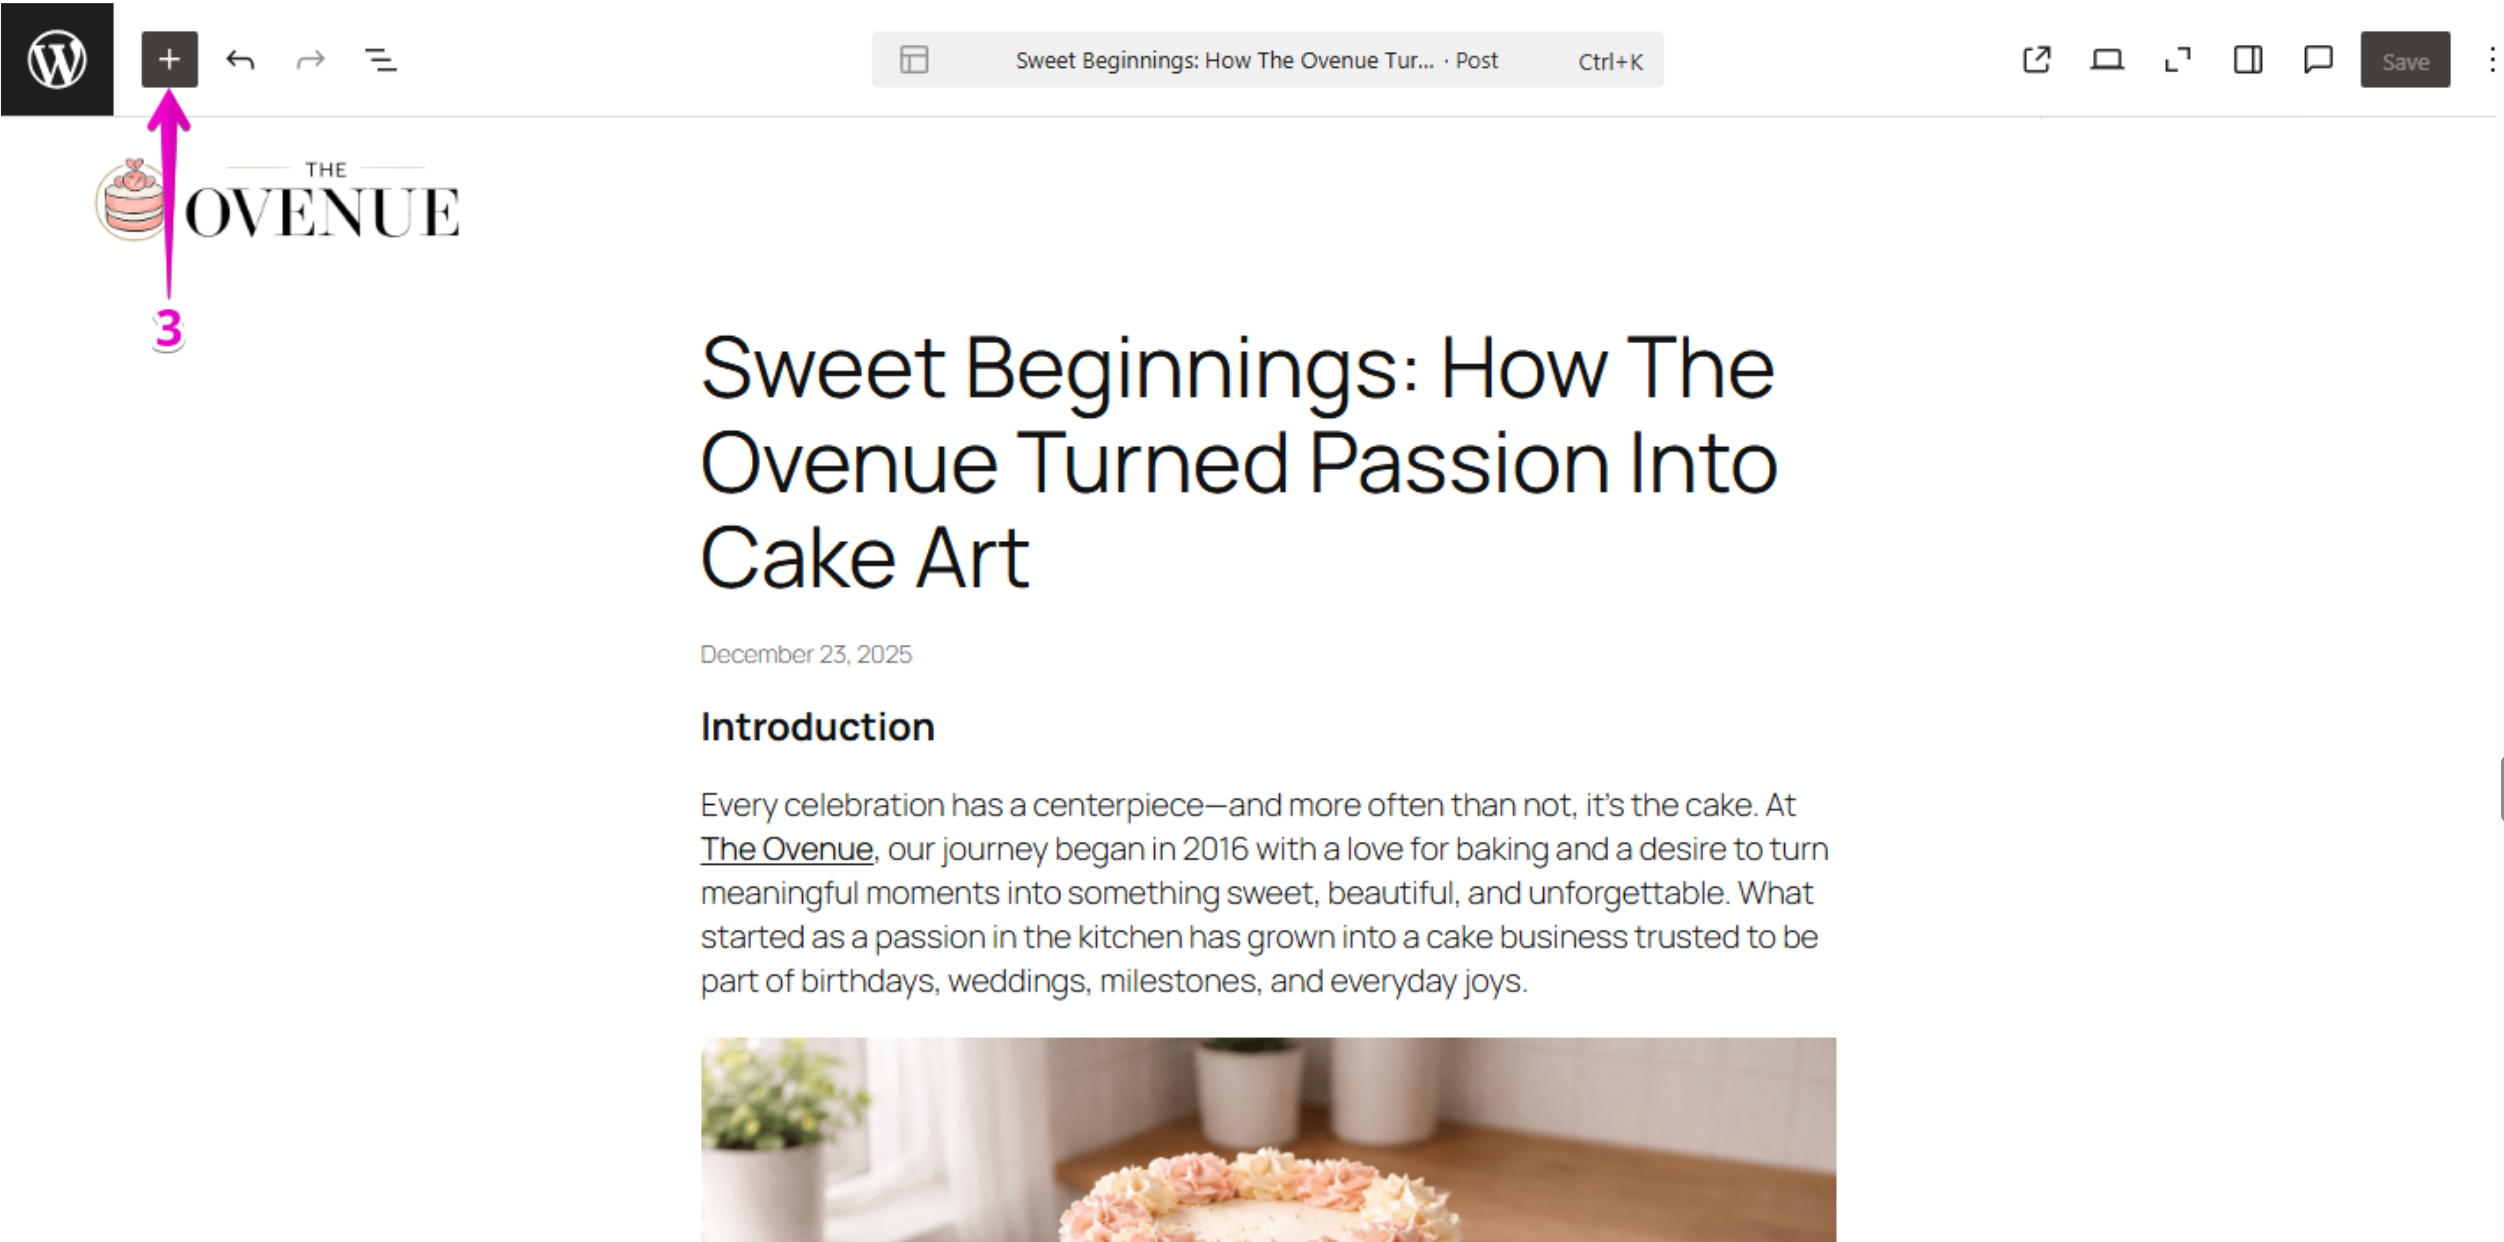Viewport: 2504px width, 1242px height.
Task: Click the Undo arrow icon
Action: tap(240, 60)
